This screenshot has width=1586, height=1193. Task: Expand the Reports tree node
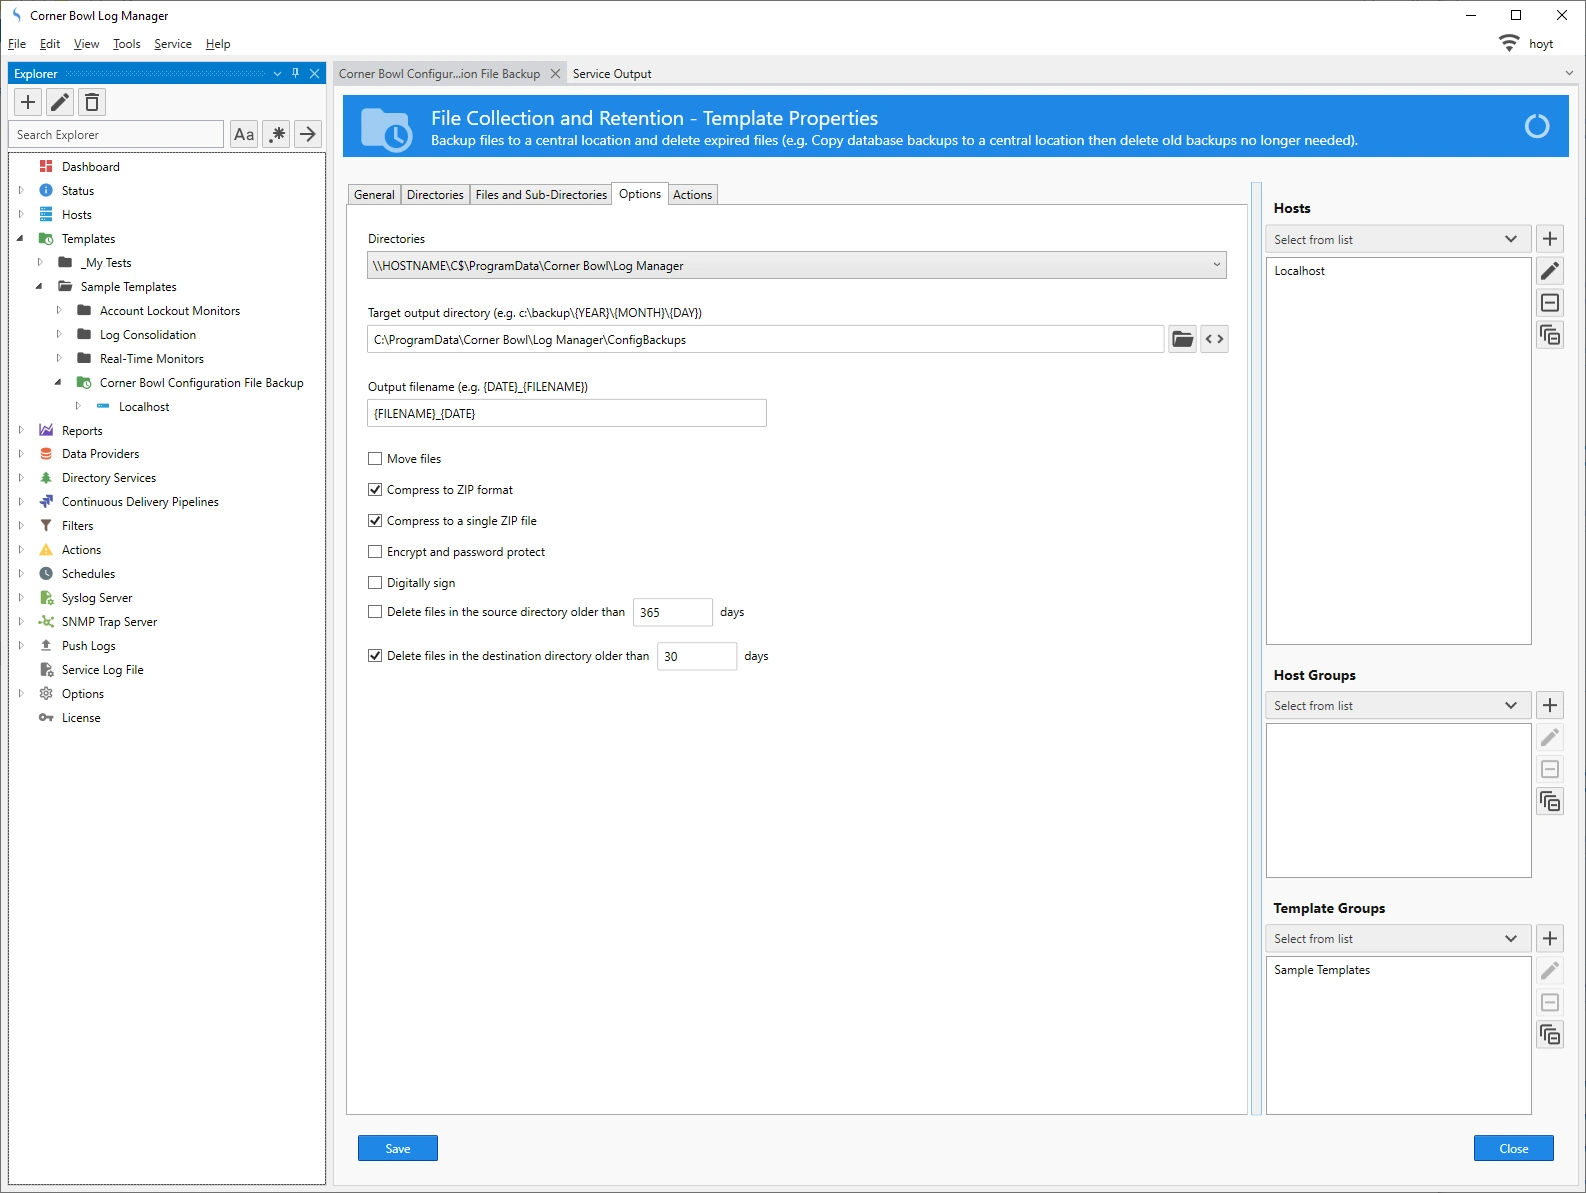[20, 430]
